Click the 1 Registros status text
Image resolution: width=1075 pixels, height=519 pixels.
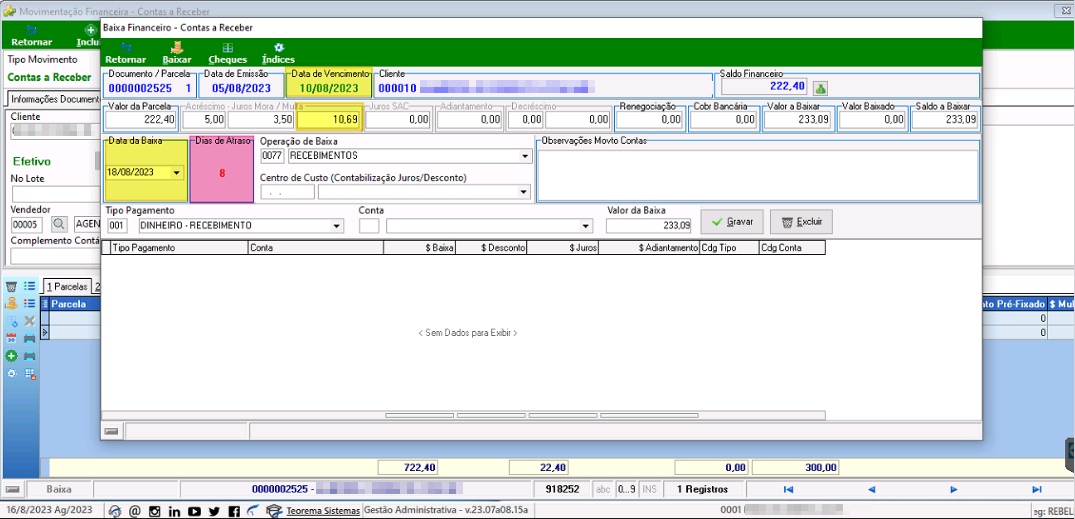tap(702, 490)
